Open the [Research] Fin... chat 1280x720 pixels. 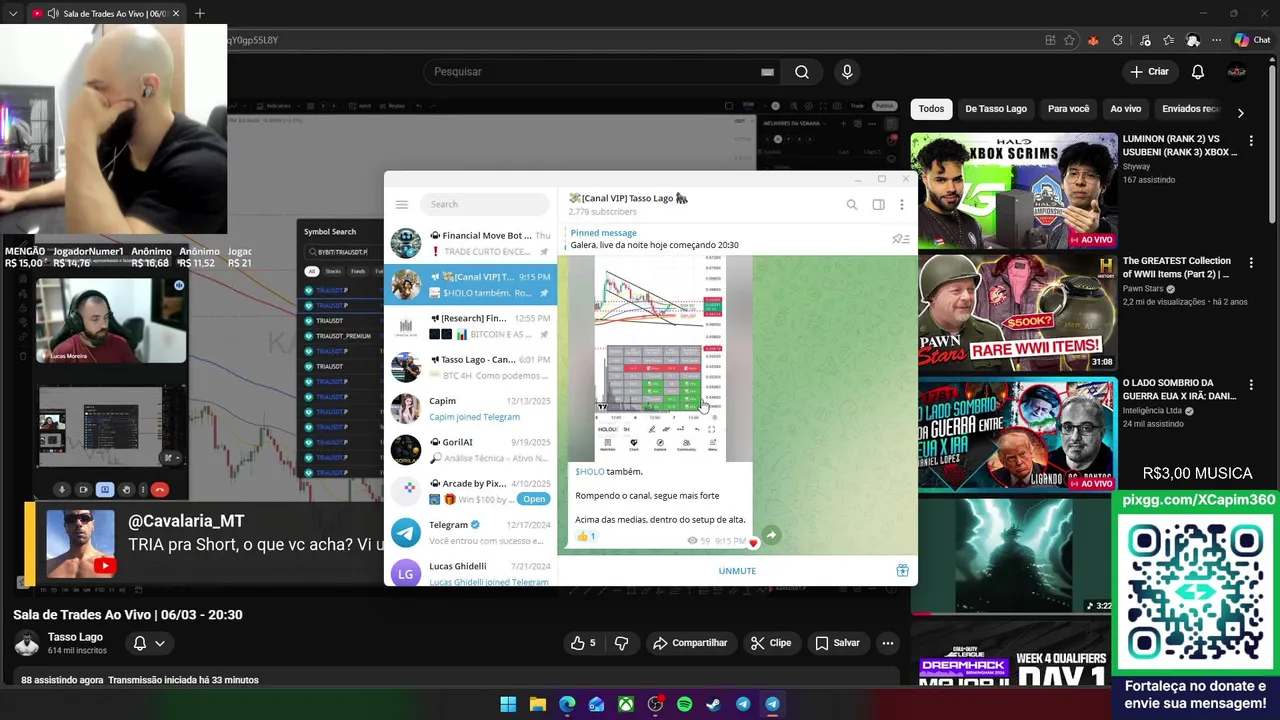click(470, 326)
